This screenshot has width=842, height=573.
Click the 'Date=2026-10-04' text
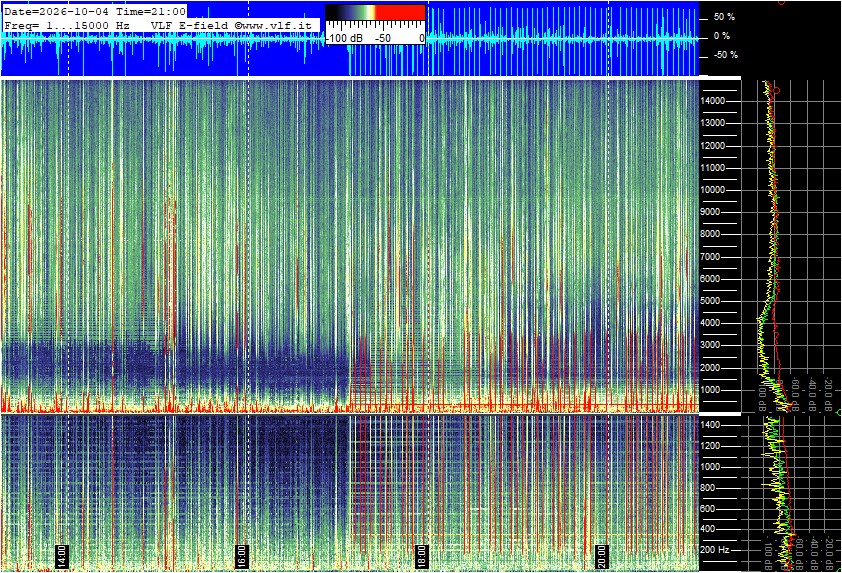coord(57,12)
